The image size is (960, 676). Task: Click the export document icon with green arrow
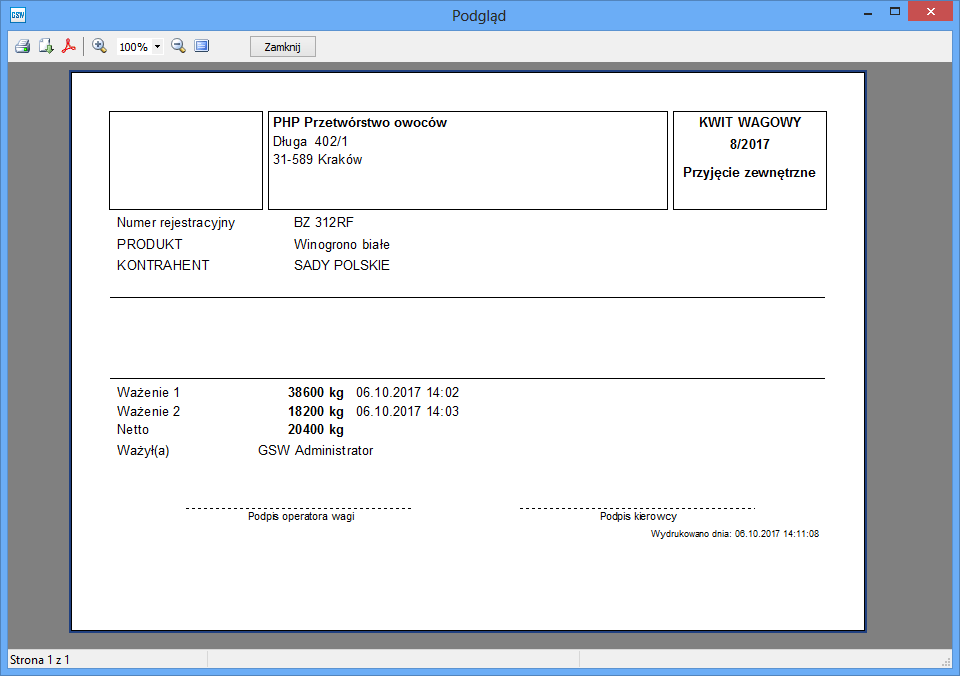46,46
